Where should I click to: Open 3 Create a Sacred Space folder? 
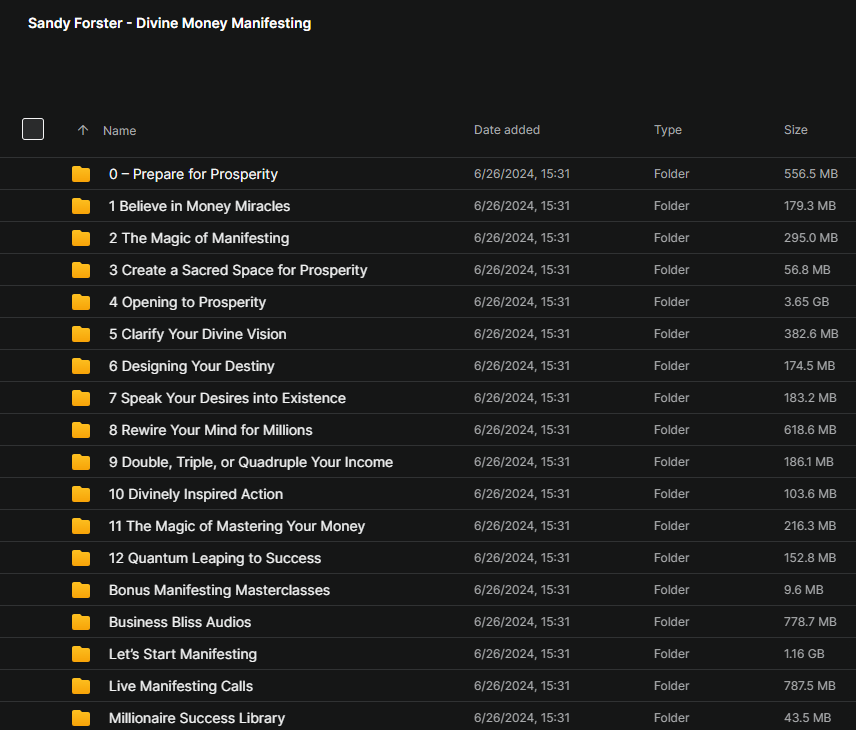[238, 270]
